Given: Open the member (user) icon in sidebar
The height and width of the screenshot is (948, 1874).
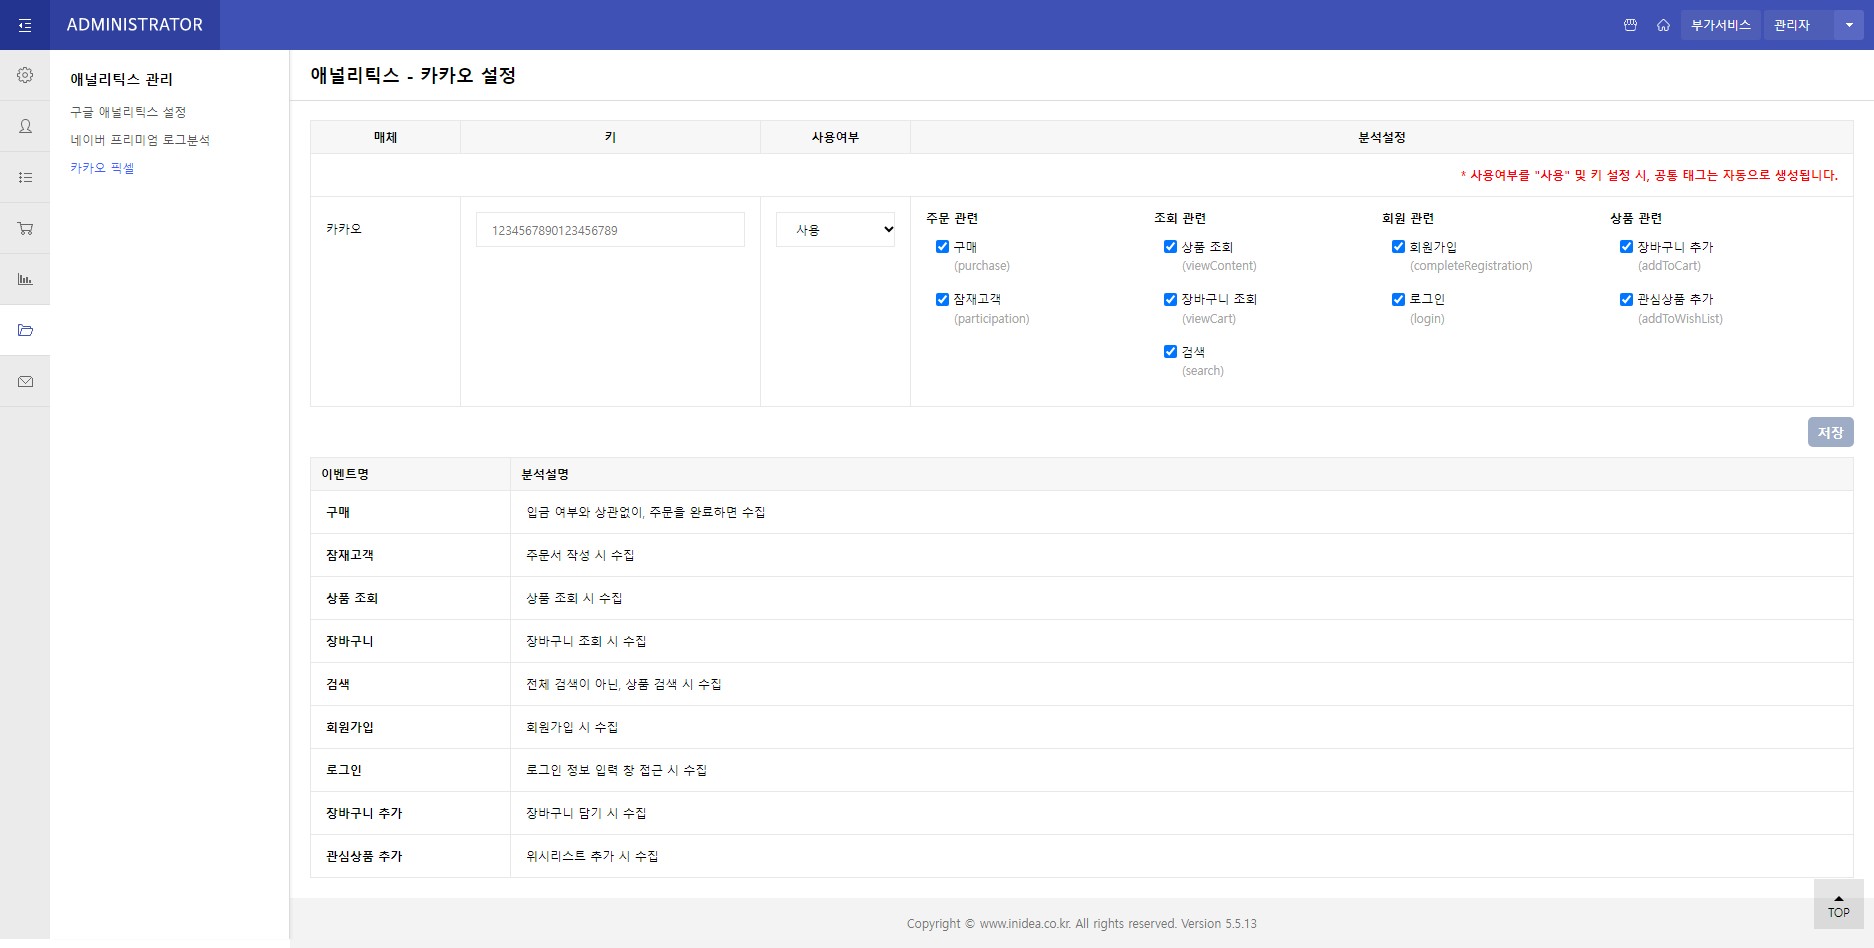Looking at the screenshot, I should (x=25, y=126).
